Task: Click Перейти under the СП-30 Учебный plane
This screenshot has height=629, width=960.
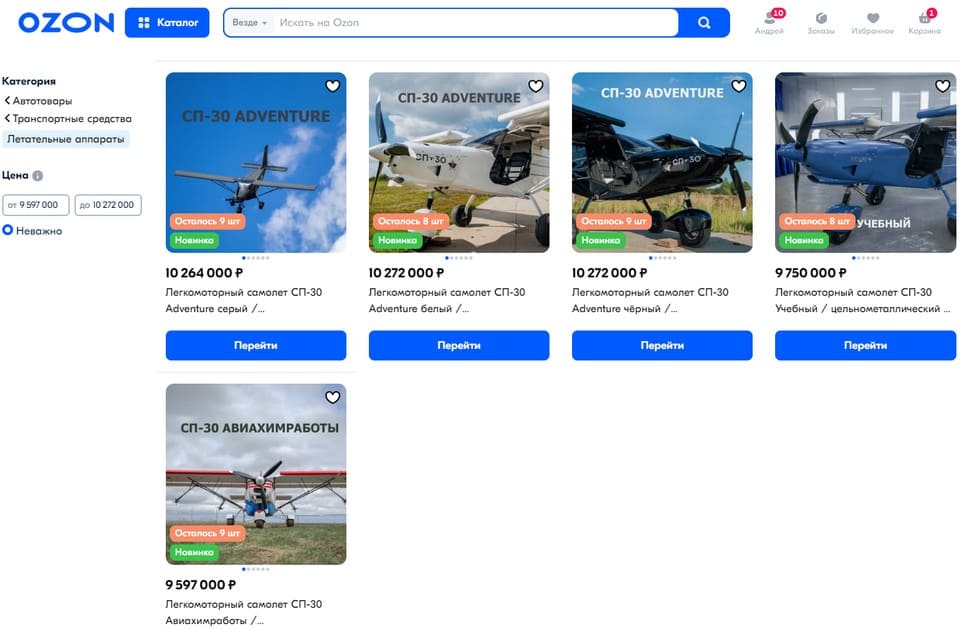Action: pyautogui.click(x=865, y=345)
